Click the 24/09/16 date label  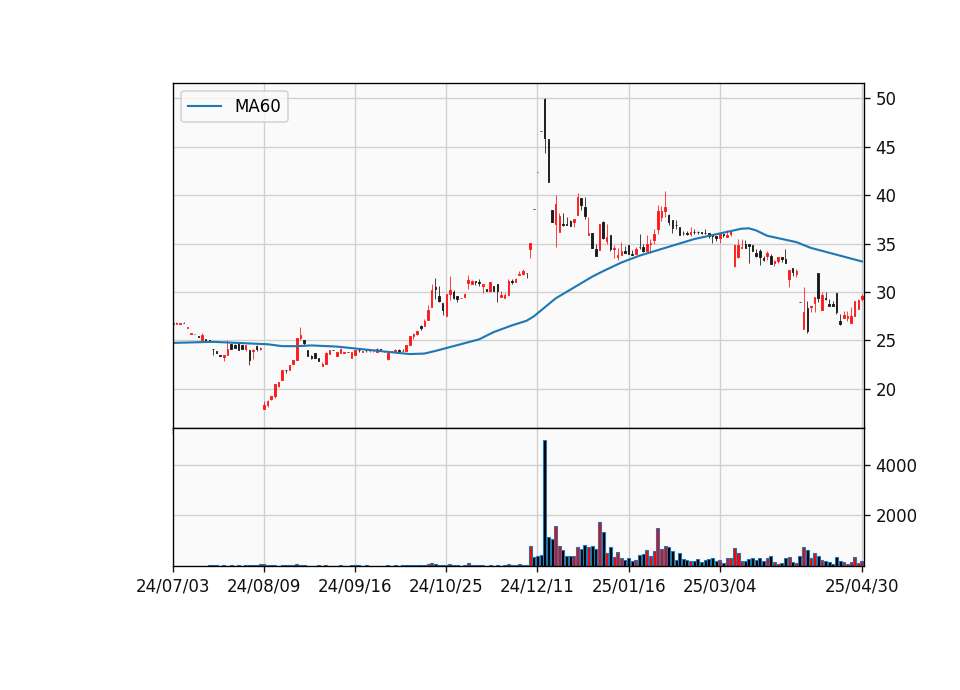click(355, 586)
